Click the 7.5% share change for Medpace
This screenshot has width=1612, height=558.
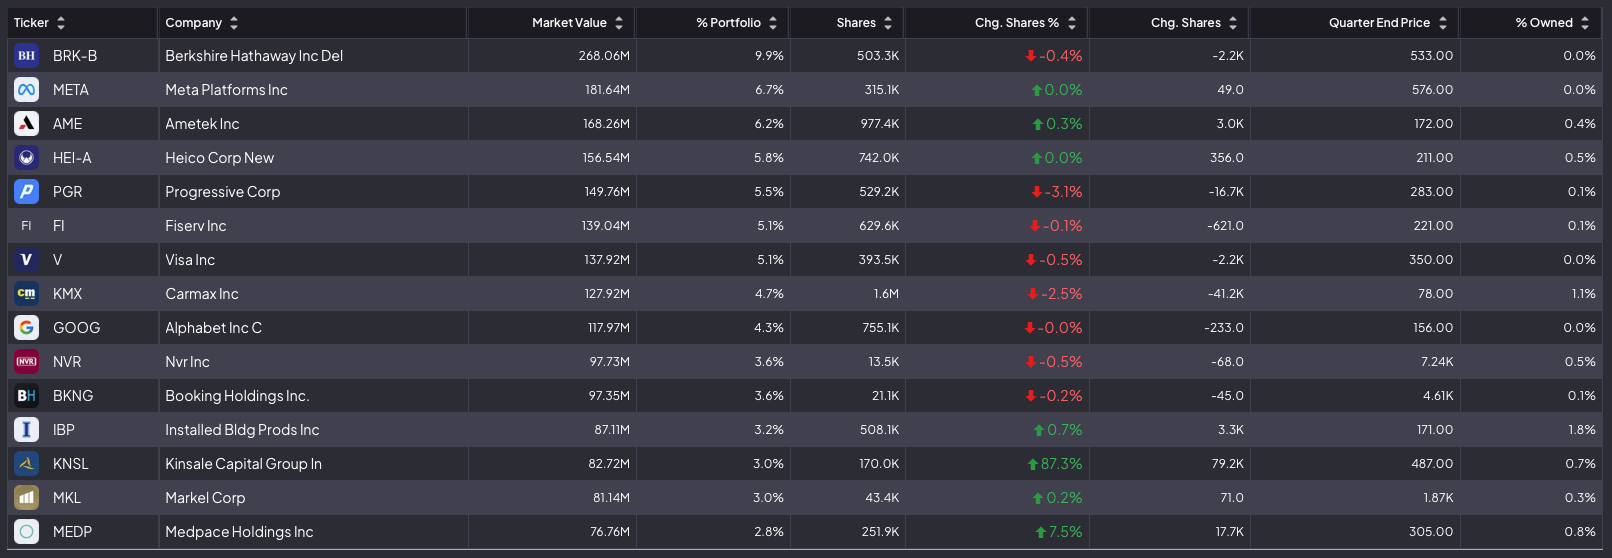click(x=1059, y=532)
